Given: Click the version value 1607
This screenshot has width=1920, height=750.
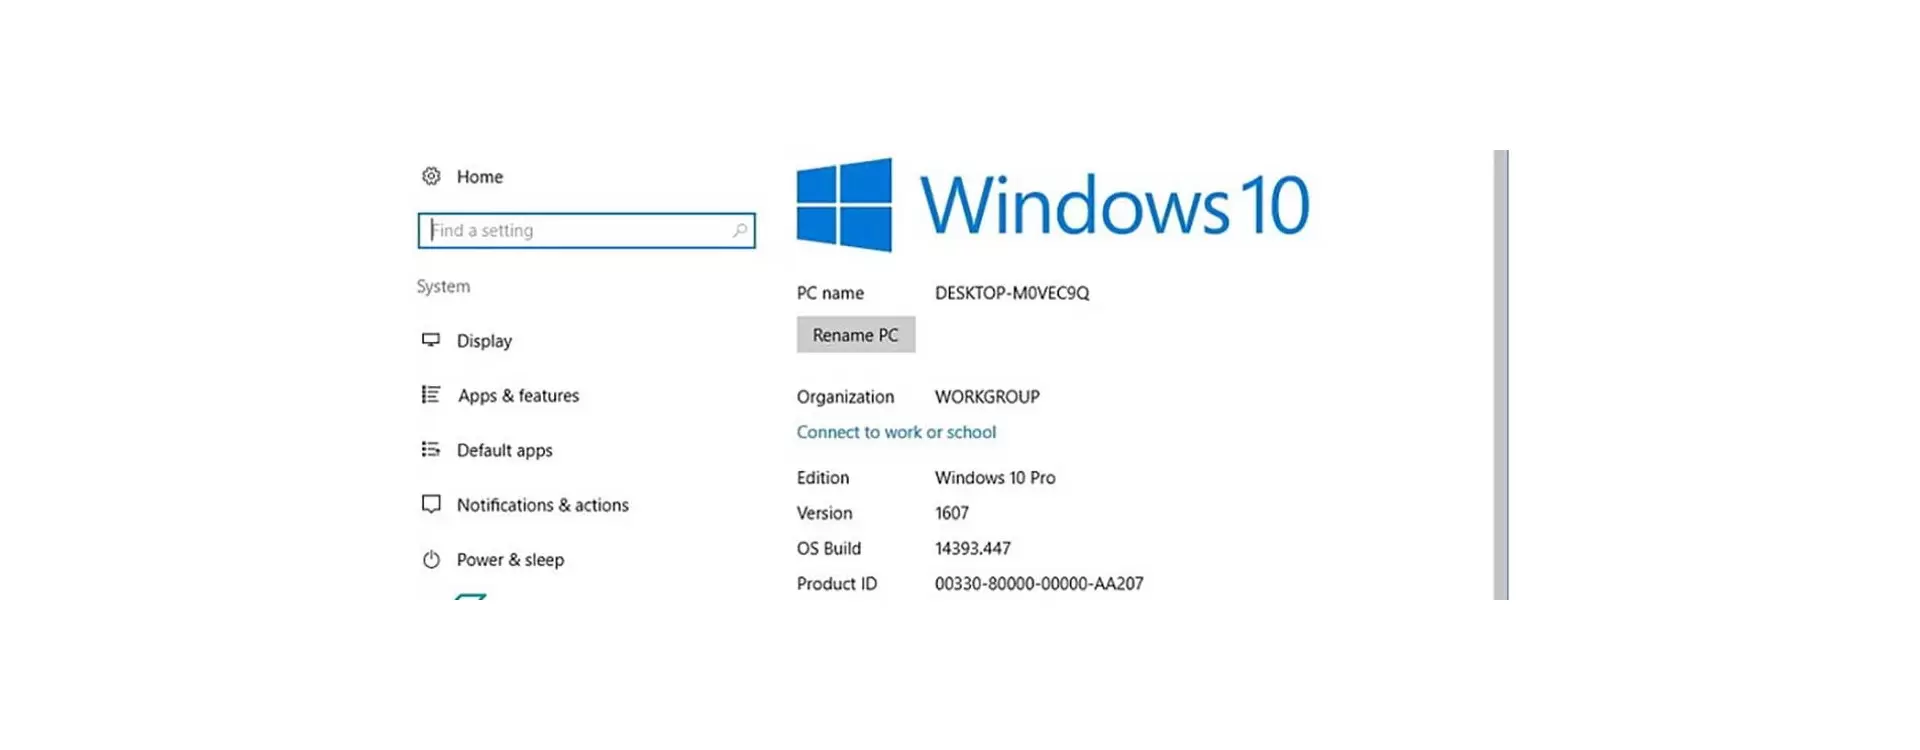Looking at the screenshot, I should coord(952,513).
